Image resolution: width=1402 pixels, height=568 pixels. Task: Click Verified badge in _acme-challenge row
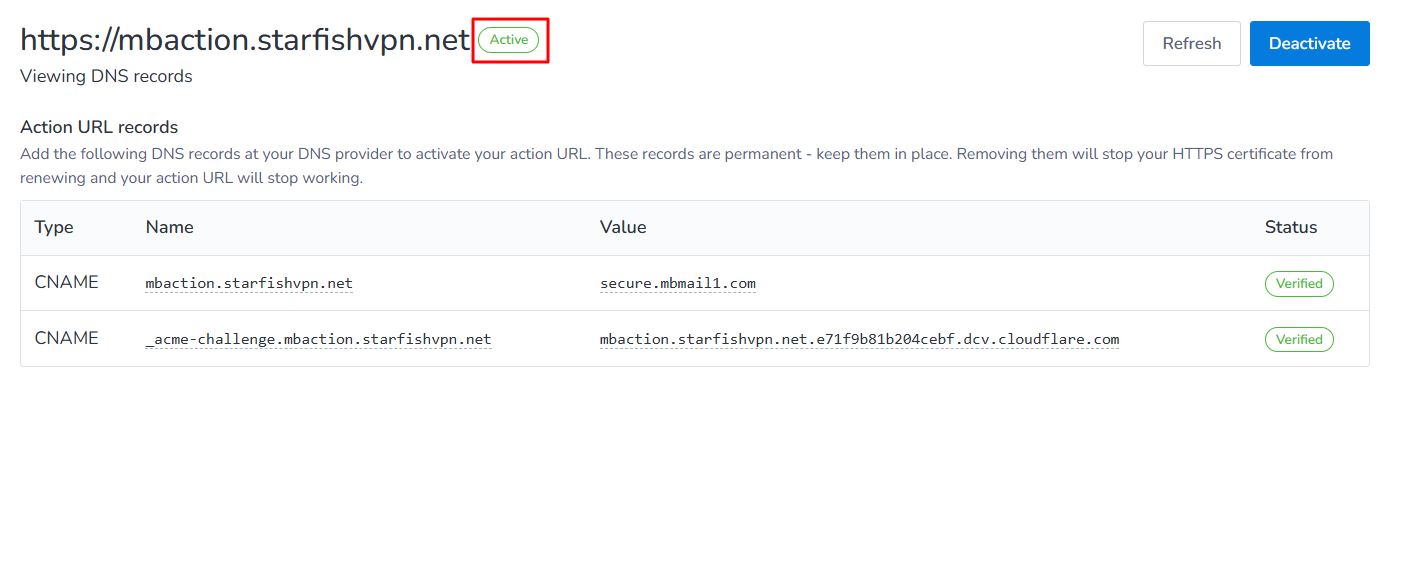coord(1299,339)
